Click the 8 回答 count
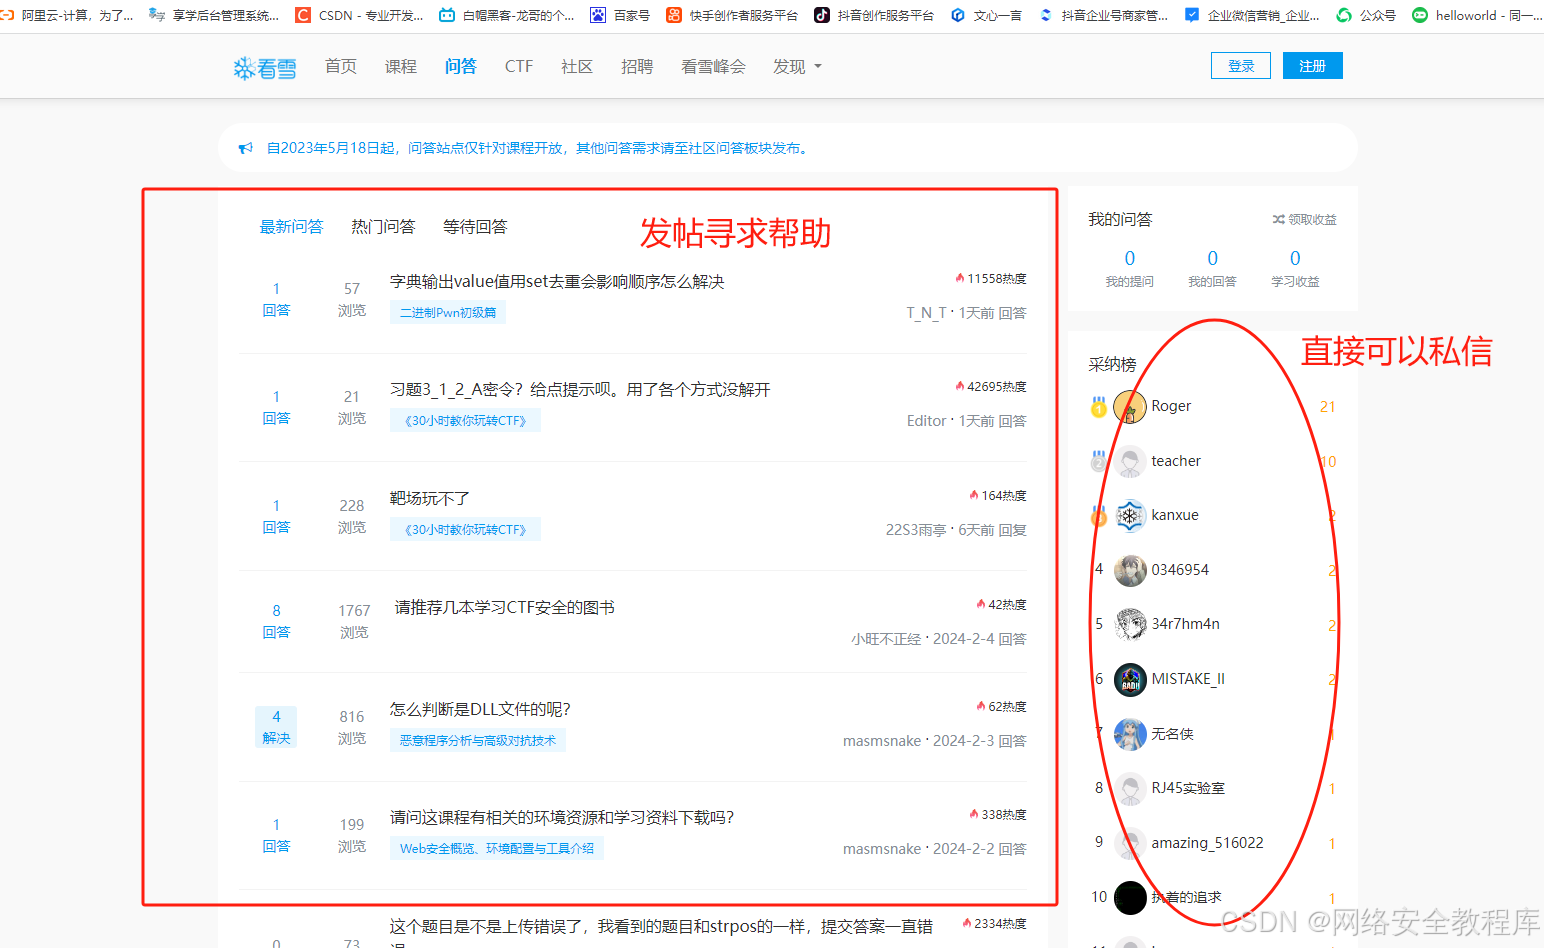1544x948 pixels. [276, 621]
